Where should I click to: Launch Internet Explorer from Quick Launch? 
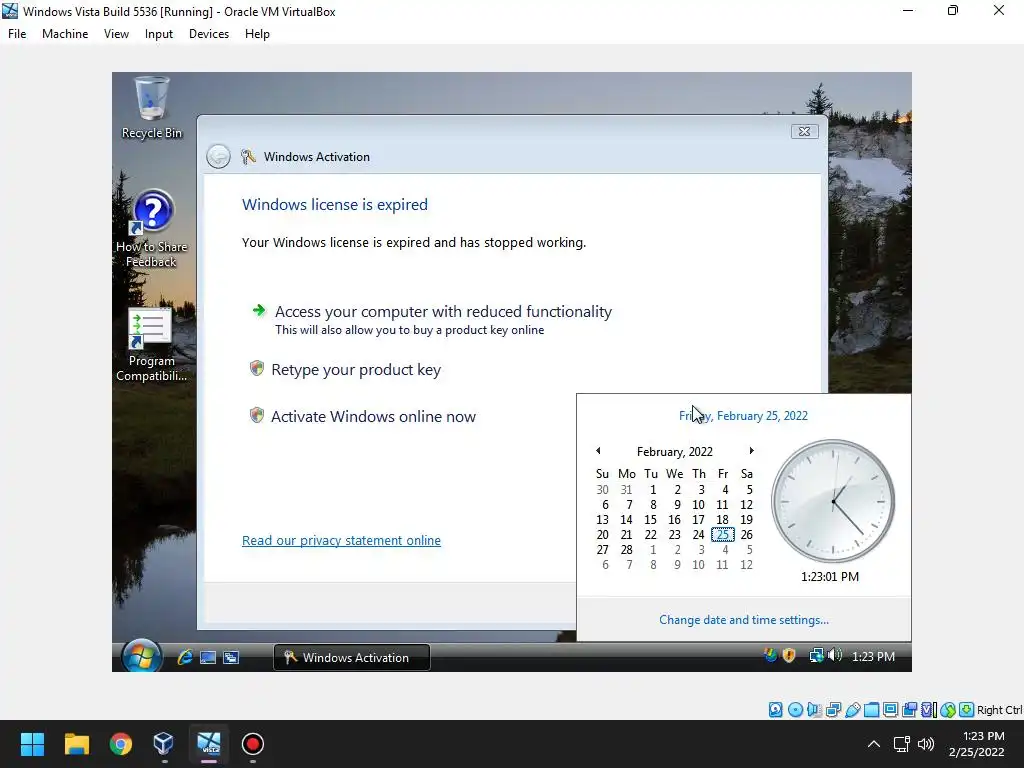(x=185, y=657)
